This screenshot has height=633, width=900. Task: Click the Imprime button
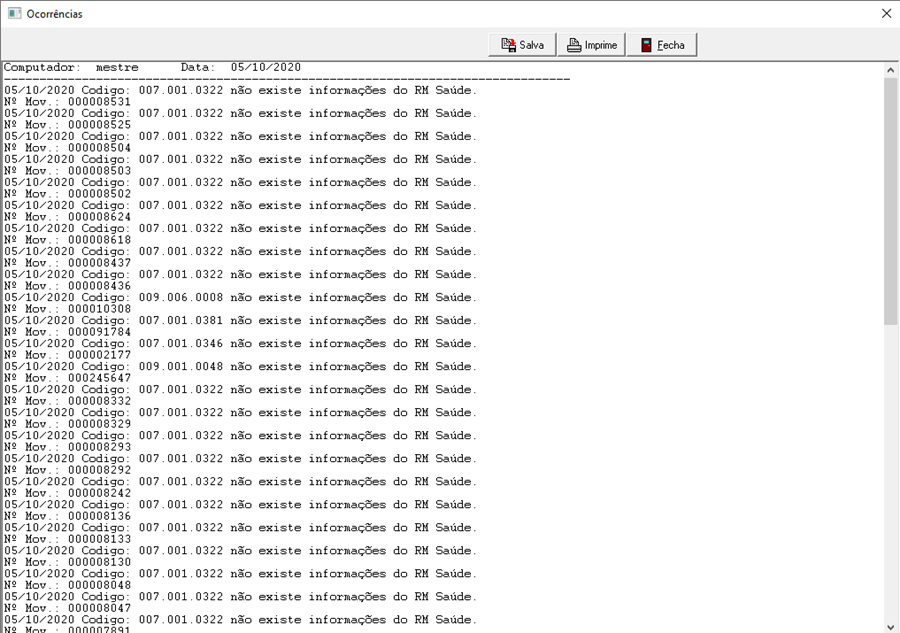point(592,45)
